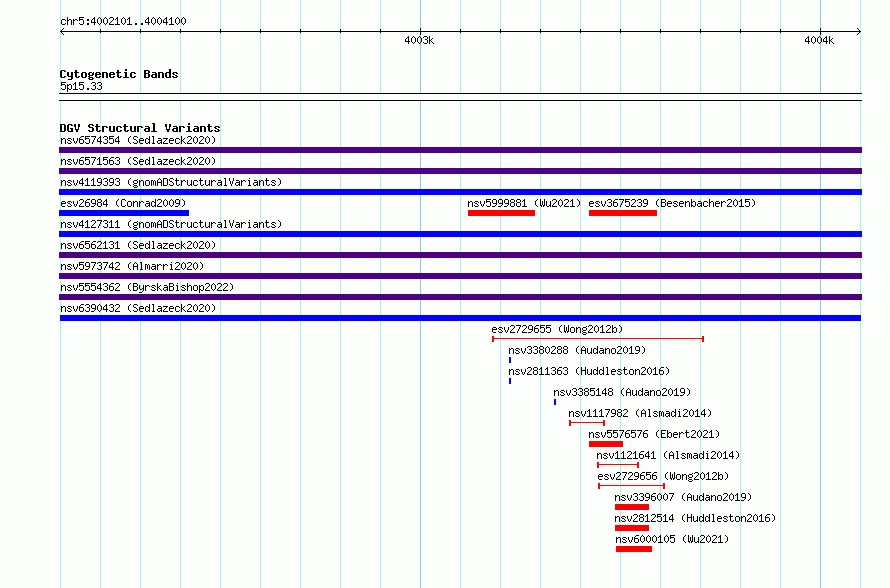
Task: Click the purple bar under nsv6562131
Action: [460, 255]
